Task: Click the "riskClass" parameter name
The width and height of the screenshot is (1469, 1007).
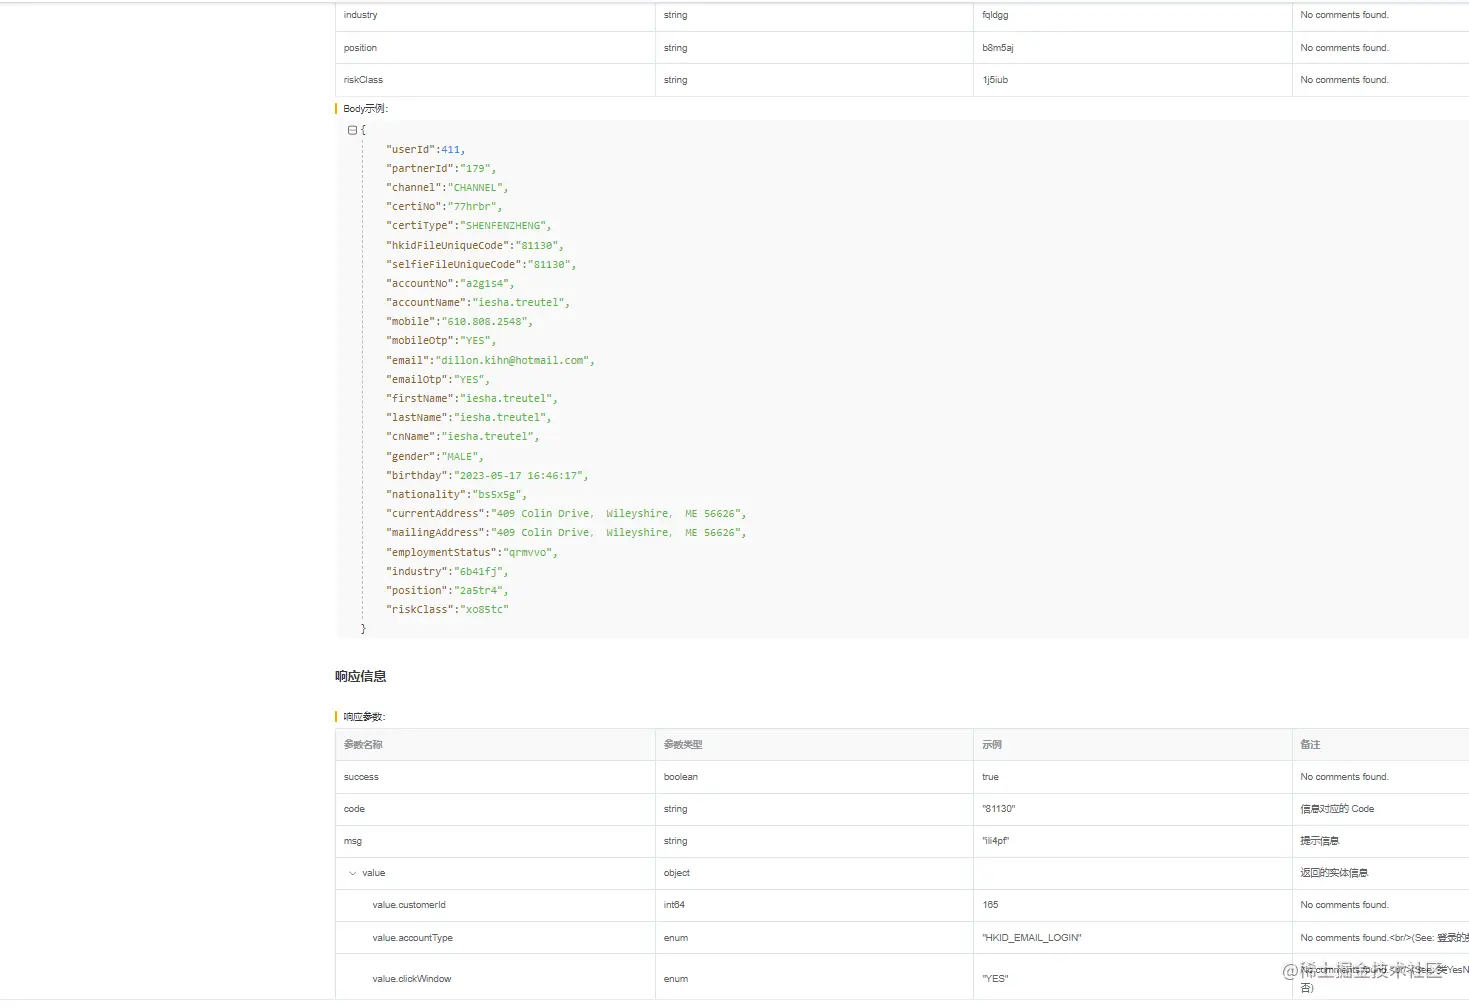Action: tap(362, 79)
